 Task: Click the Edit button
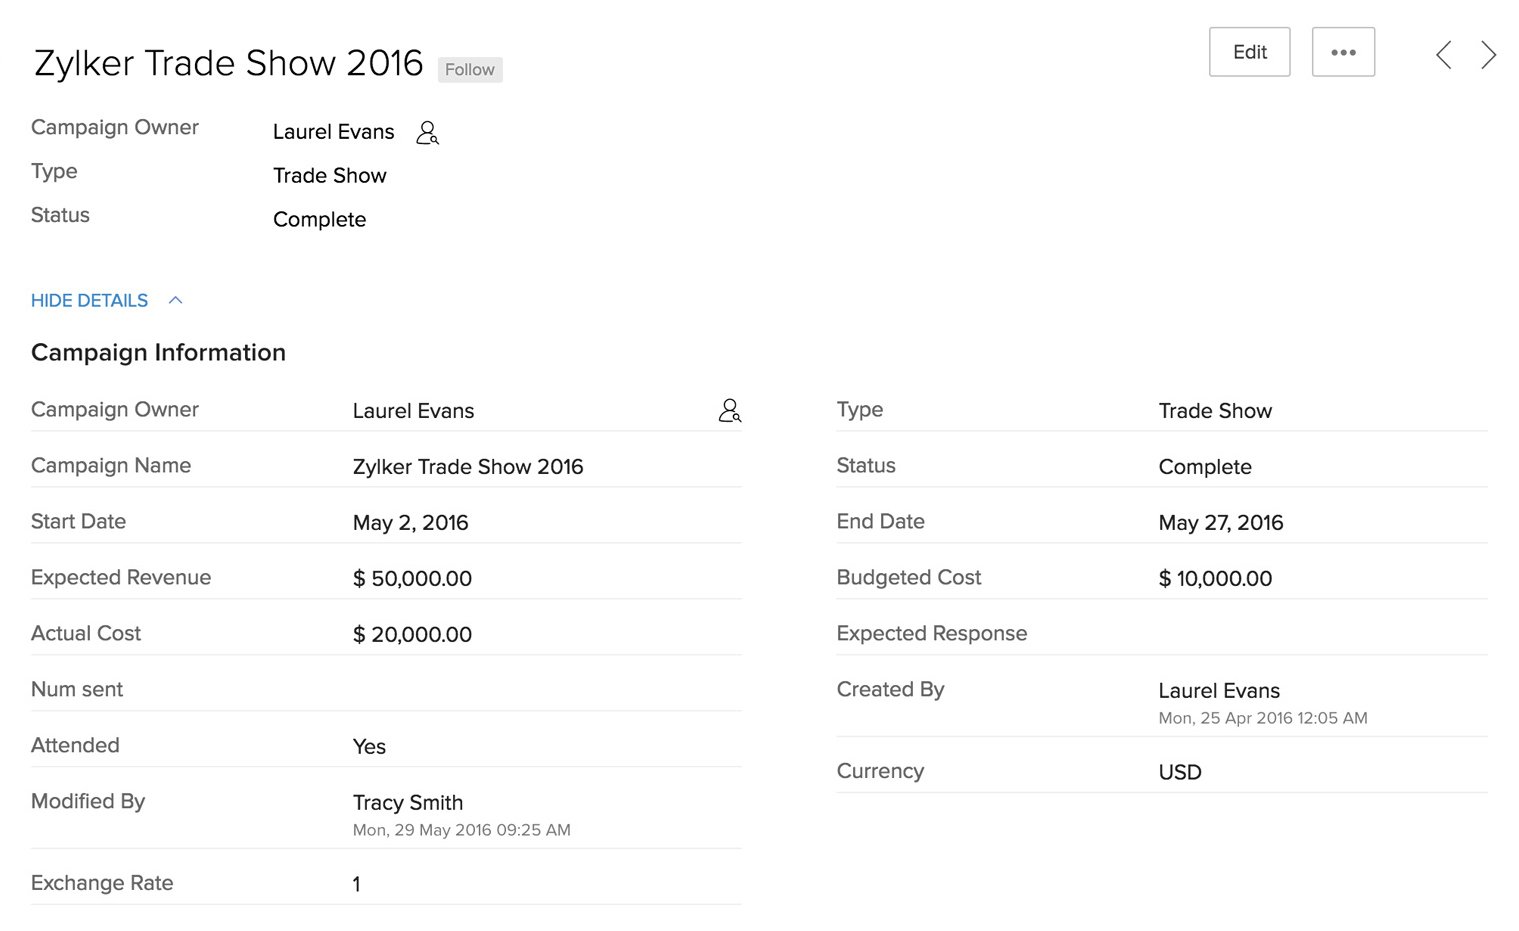tap(1249, 52)
